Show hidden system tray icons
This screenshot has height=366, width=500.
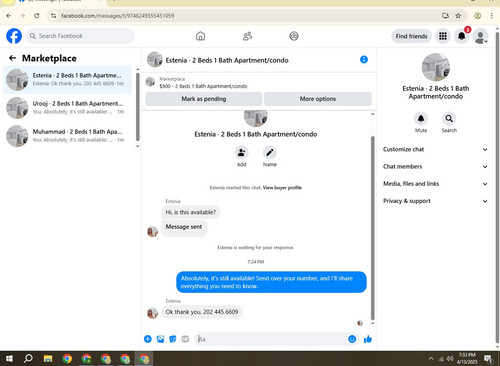(x=431, y=359)
